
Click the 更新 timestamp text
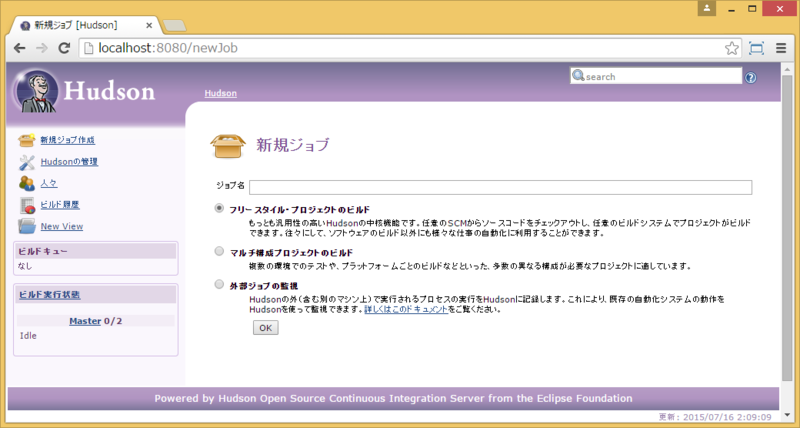(x=715, y=417)
